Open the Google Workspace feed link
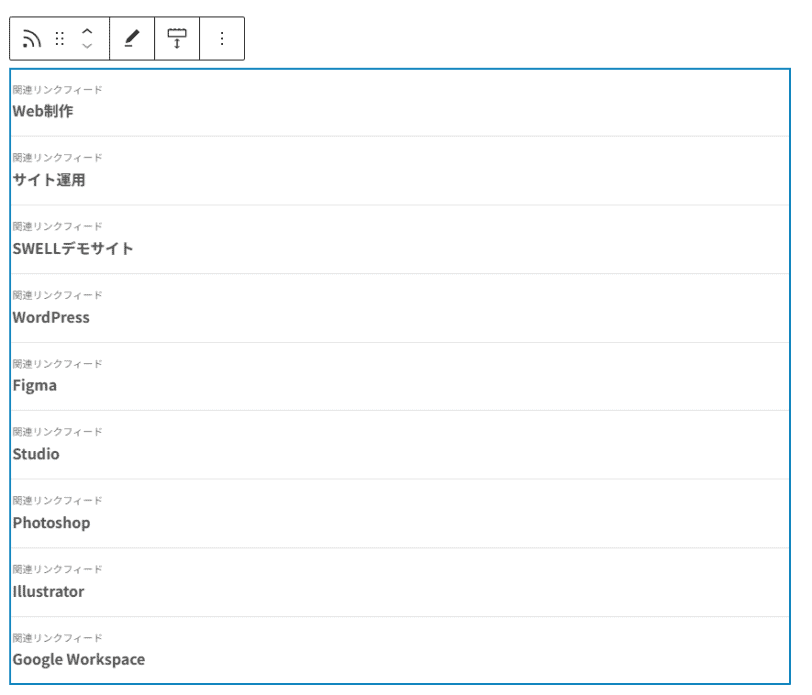This screenshot has width=812, height=695. click(x=79, y=660)
